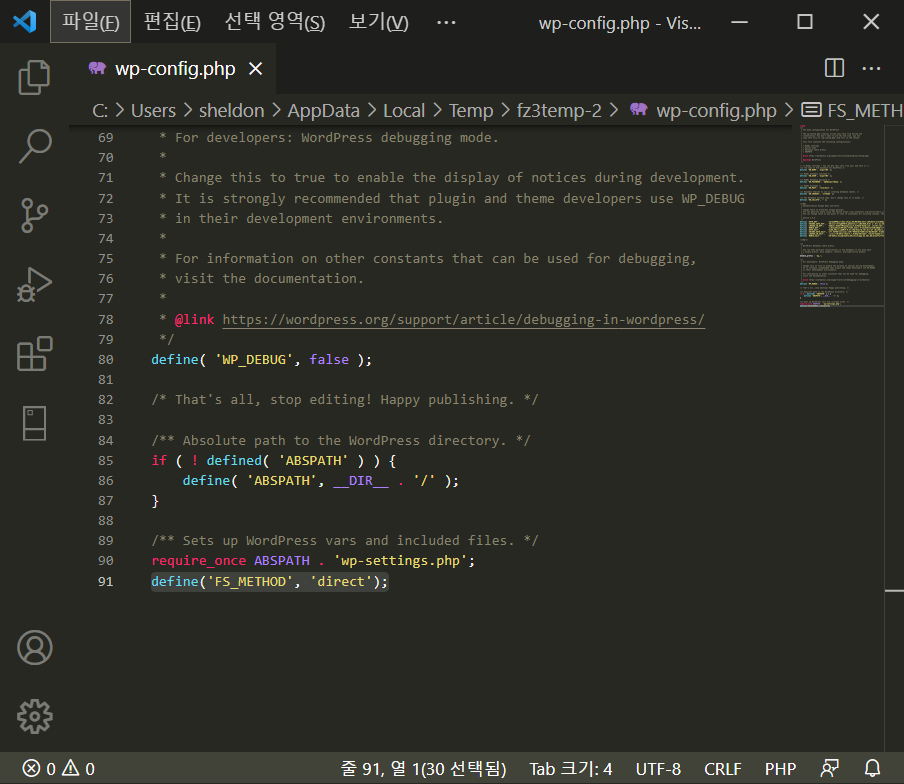Click the C: breadcrumb segment
This screenshot has height=784, width=904.
[x=100, y=110]
